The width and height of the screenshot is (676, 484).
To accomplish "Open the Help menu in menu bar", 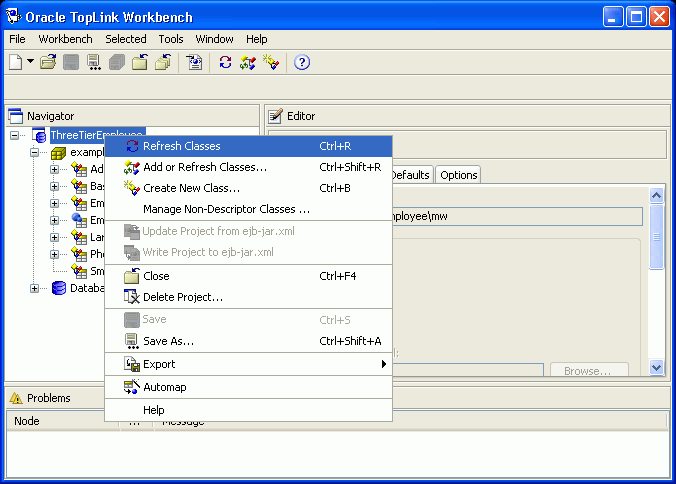I will tap(257, 39).
